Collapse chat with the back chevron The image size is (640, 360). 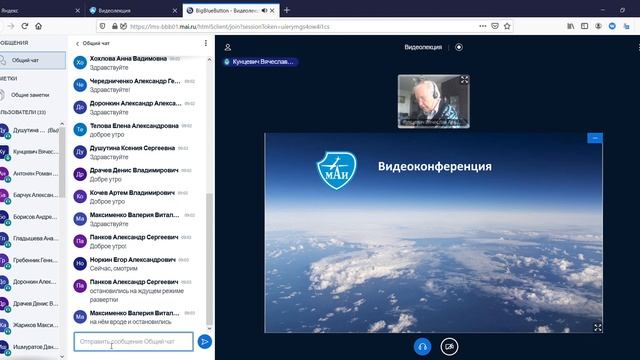(x=78, y=43)
